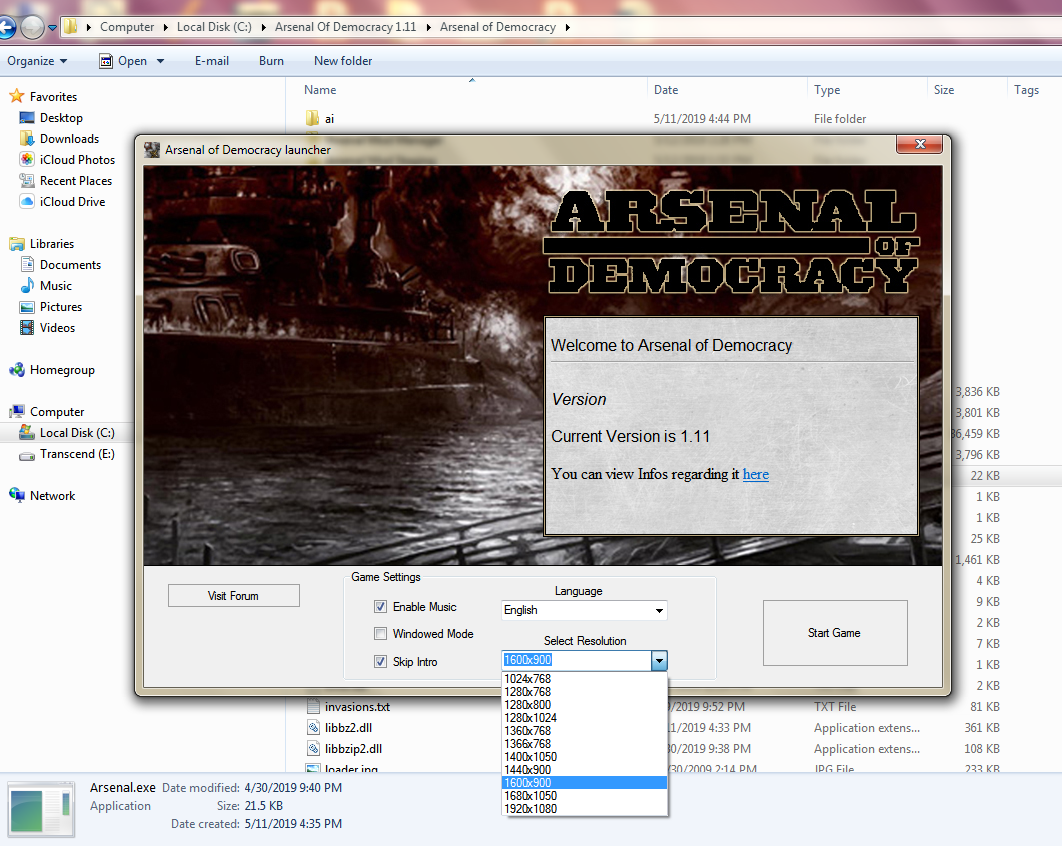
Task: Click the Local Disk (C:) breadcrumb segment
Action: coord(214,27)
